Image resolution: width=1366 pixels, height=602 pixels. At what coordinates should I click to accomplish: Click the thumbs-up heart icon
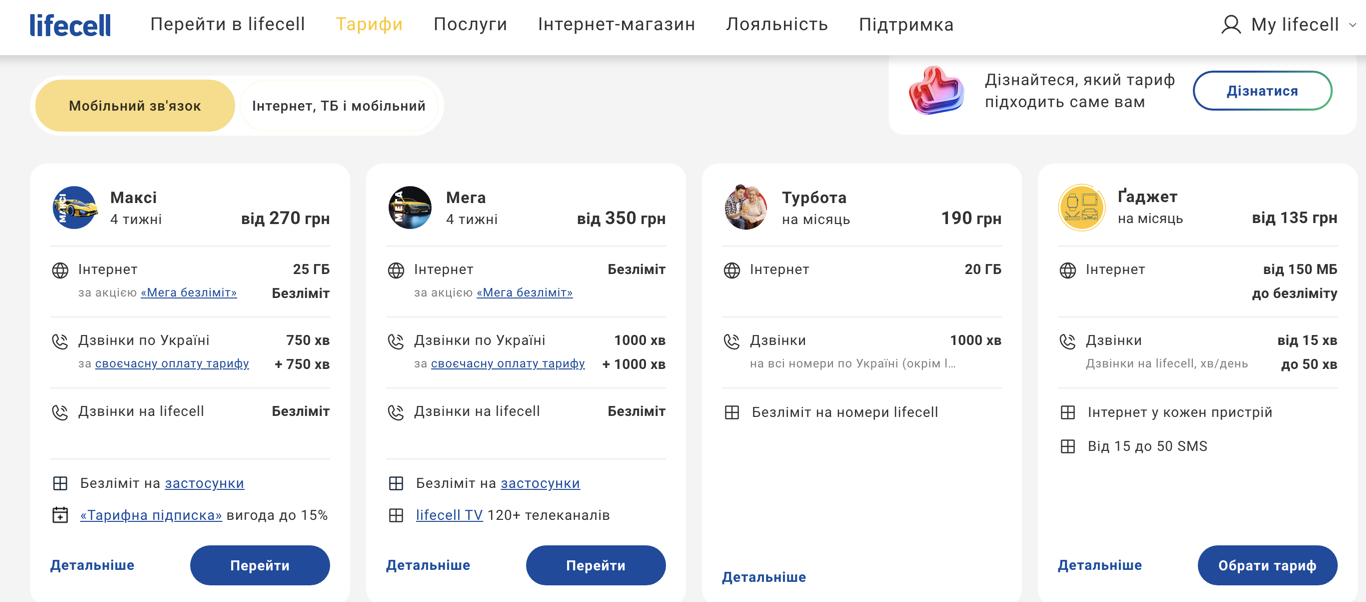pyautogui.click(x=936, y=91)
